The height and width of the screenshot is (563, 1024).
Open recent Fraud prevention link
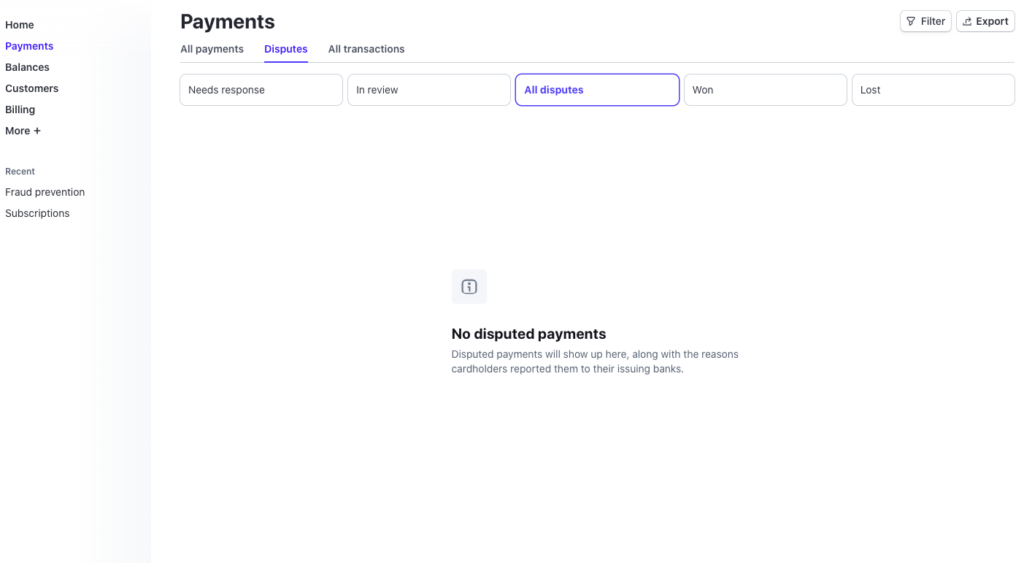(x=45, y=192)
